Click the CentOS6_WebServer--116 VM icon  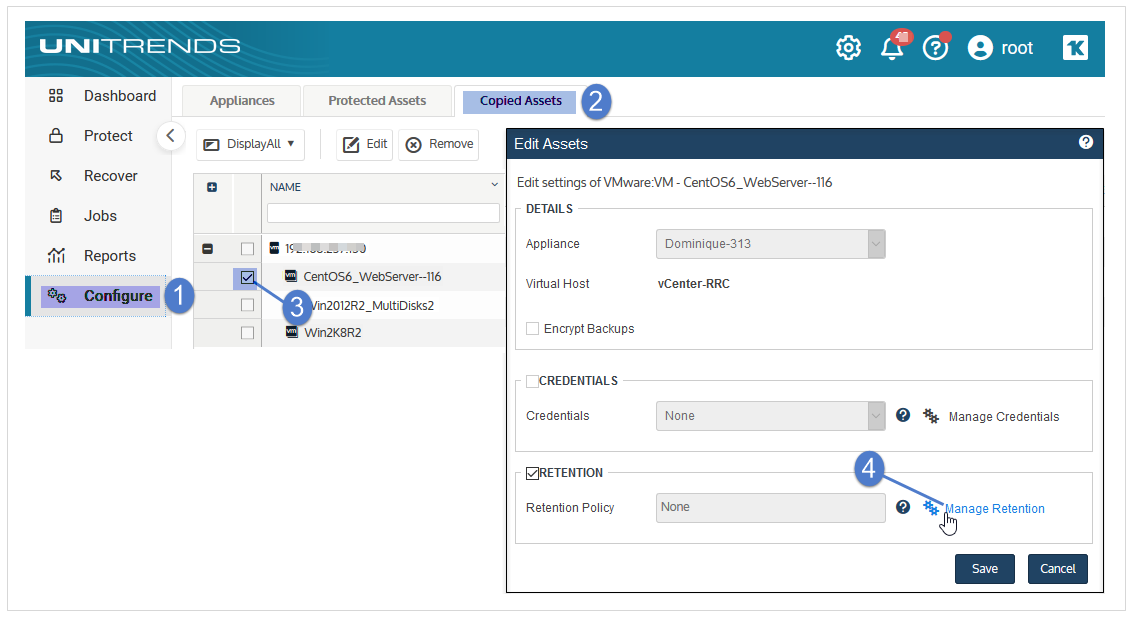coord(291,276)
